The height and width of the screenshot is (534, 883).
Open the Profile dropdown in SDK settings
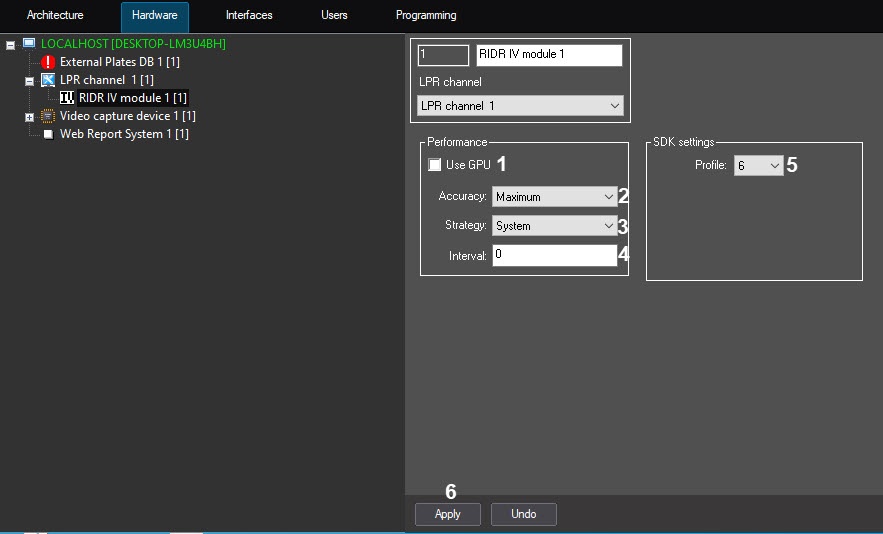pyautogui.click(x=758, y=166)
